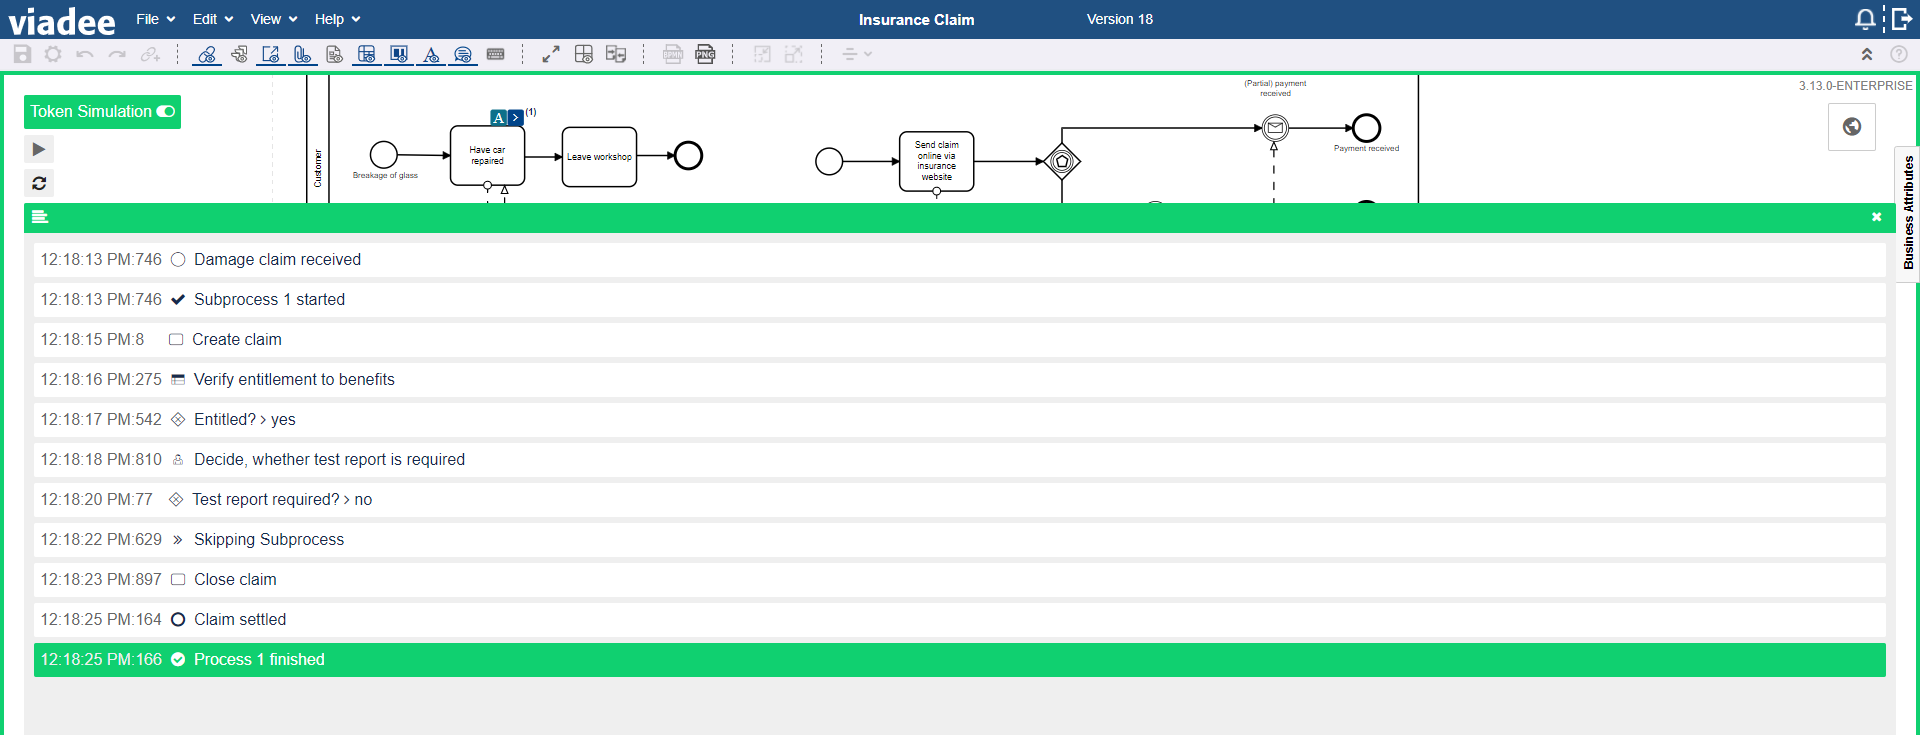
Task: Click the Version 18 label
Action: click(1120, 19)
